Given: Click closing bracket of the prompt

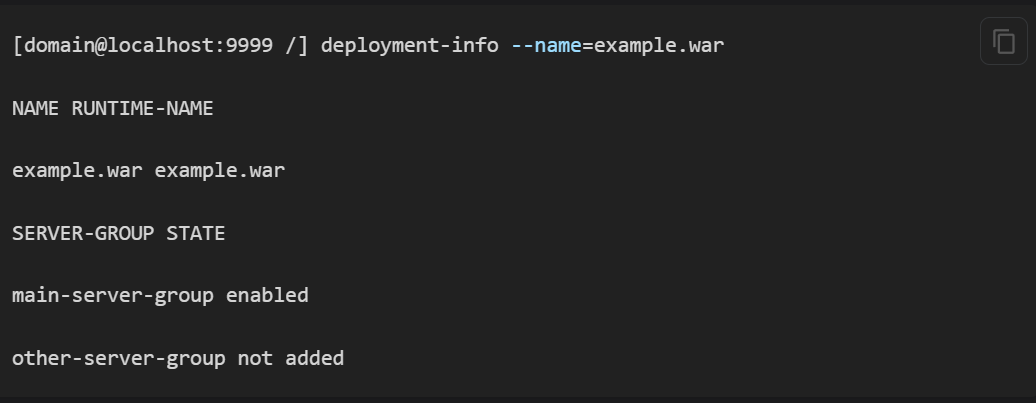Looking at the screenshot, I should 303,47.
